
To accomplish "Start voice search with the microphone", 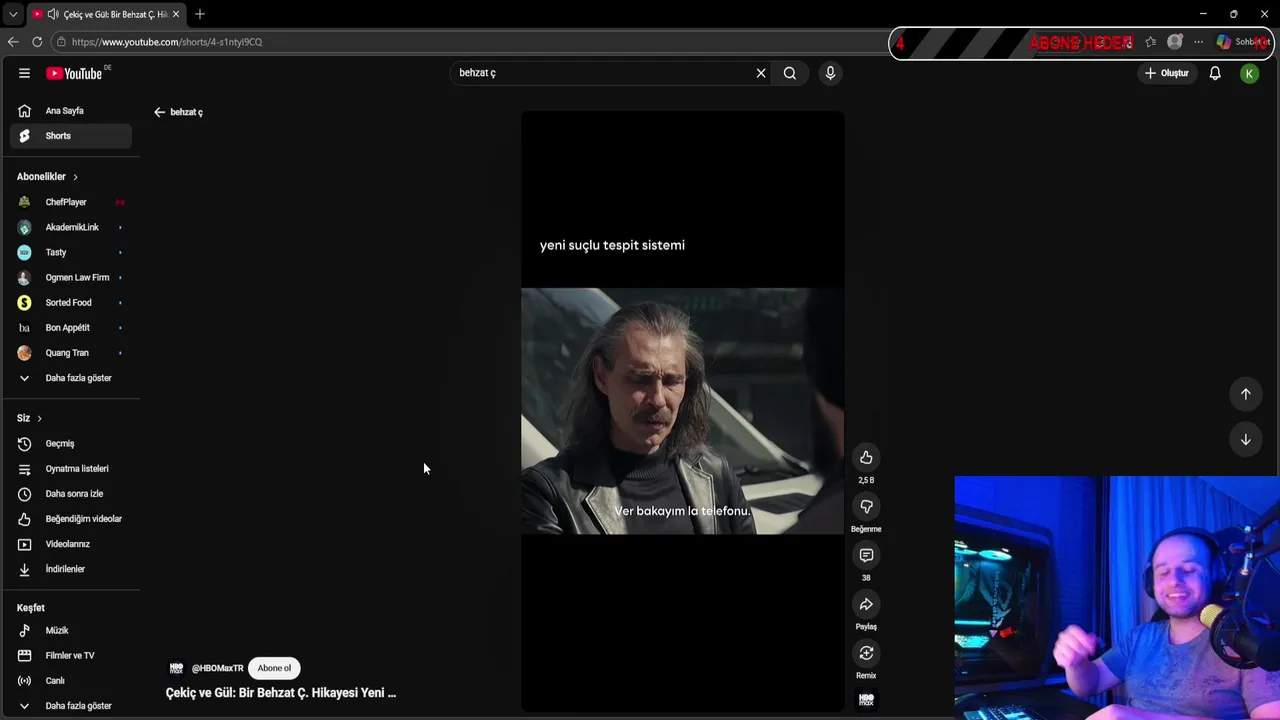I will tap(830, 73).
